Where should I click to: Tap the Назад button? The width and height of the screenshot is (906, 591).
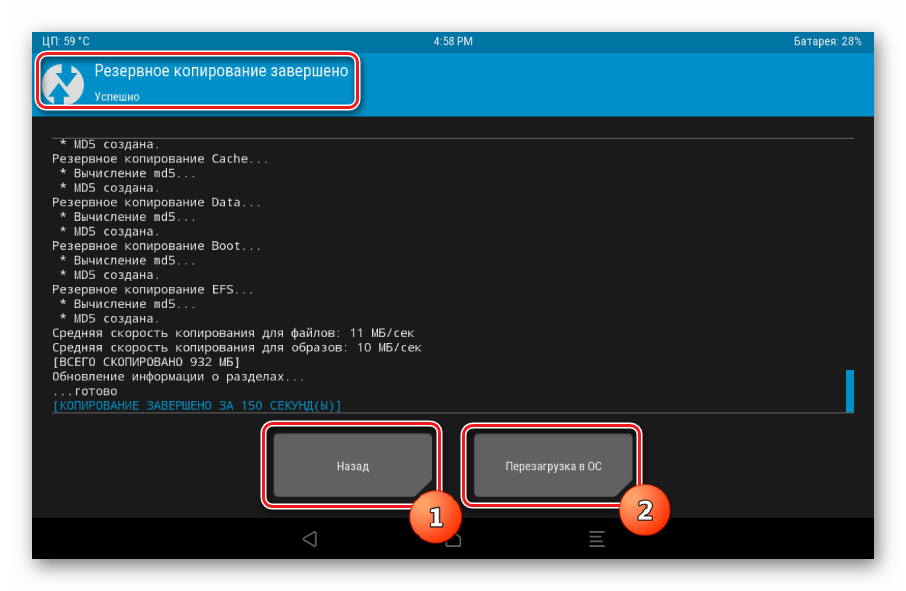(x=352, y=466)
